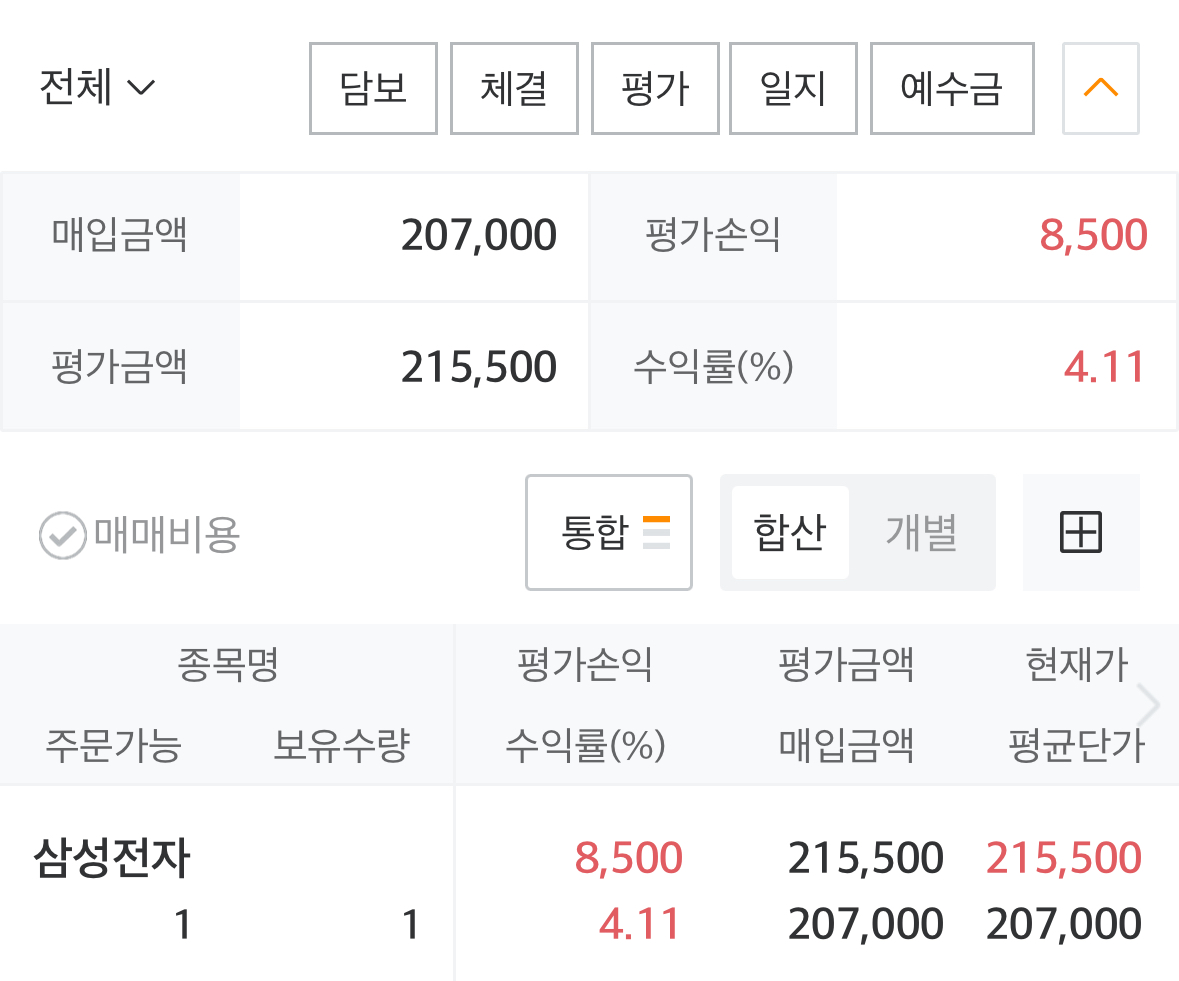Select the 합산 view option
The width and height of the screenshot is (1179, 981).
790,532
